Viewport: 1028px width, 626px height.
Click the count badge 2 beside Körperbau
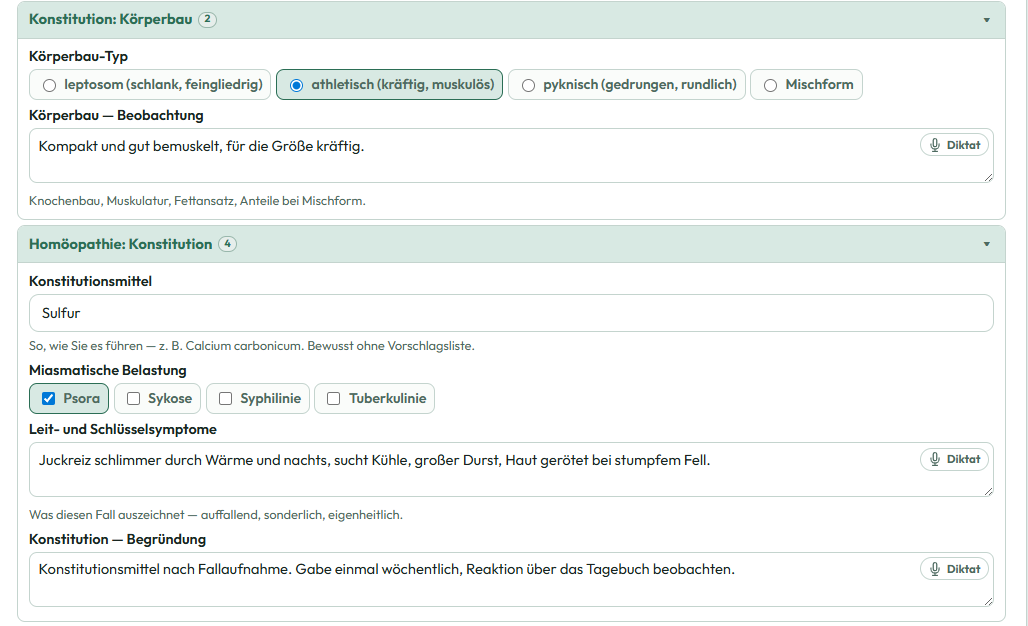coord(207,19)
